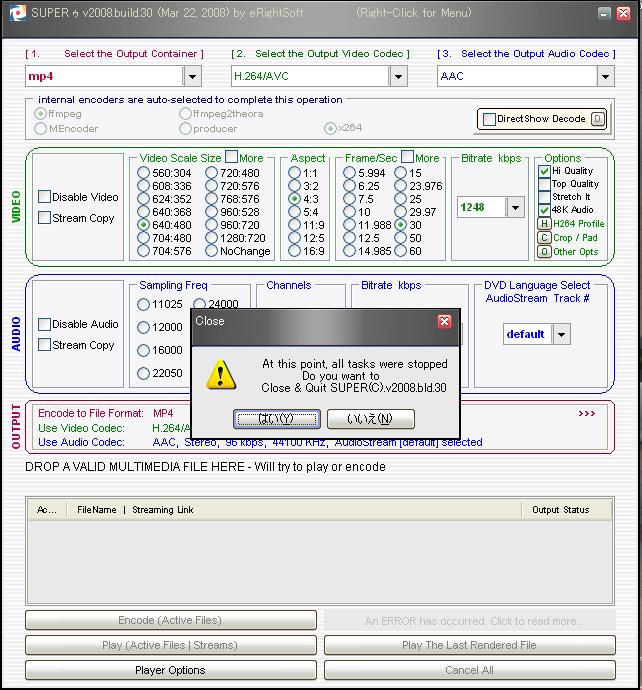Select 768:576 video scale size

point(211,199)
